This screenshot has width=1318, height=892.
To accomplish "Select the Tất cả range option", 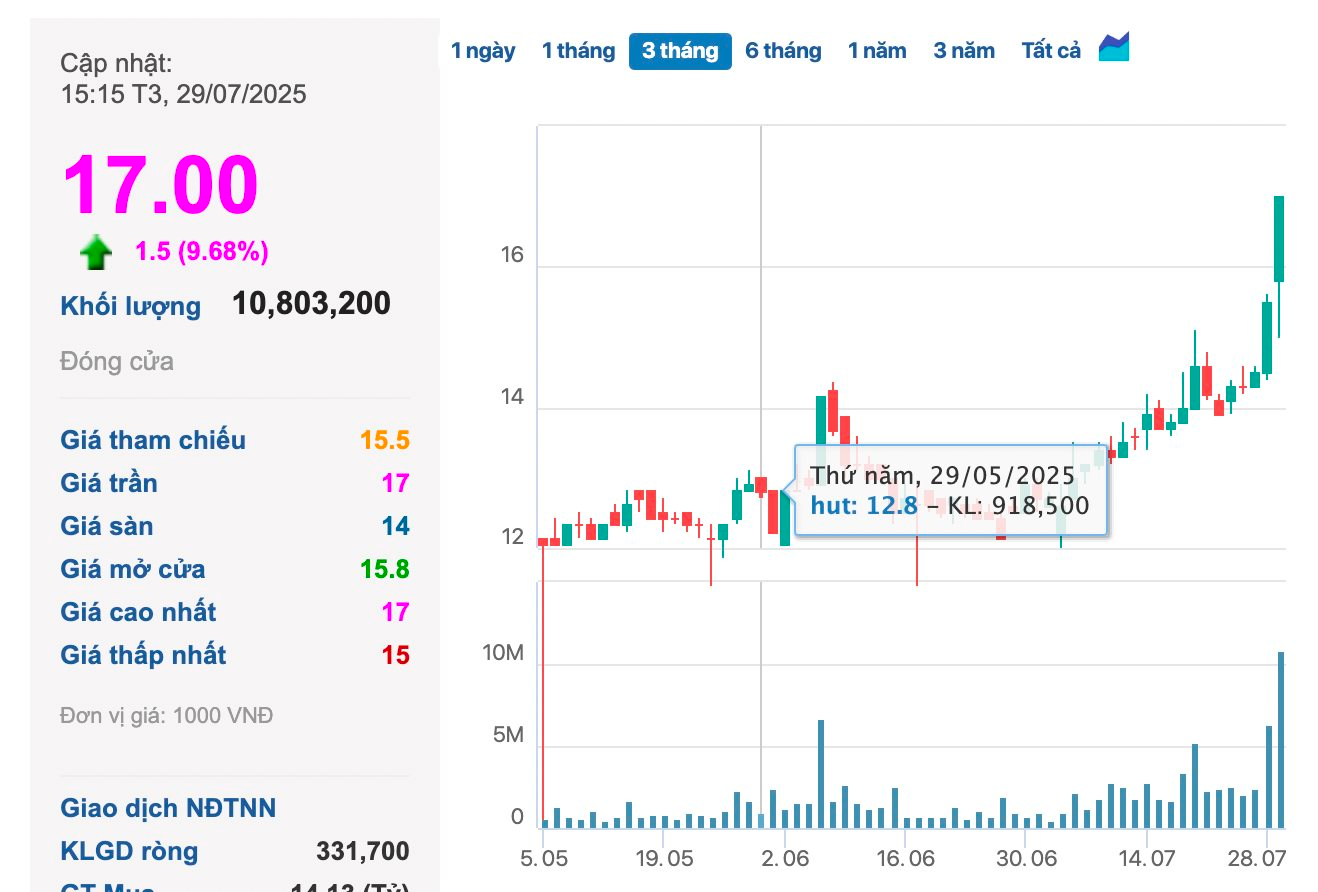I will [1051, 51].
